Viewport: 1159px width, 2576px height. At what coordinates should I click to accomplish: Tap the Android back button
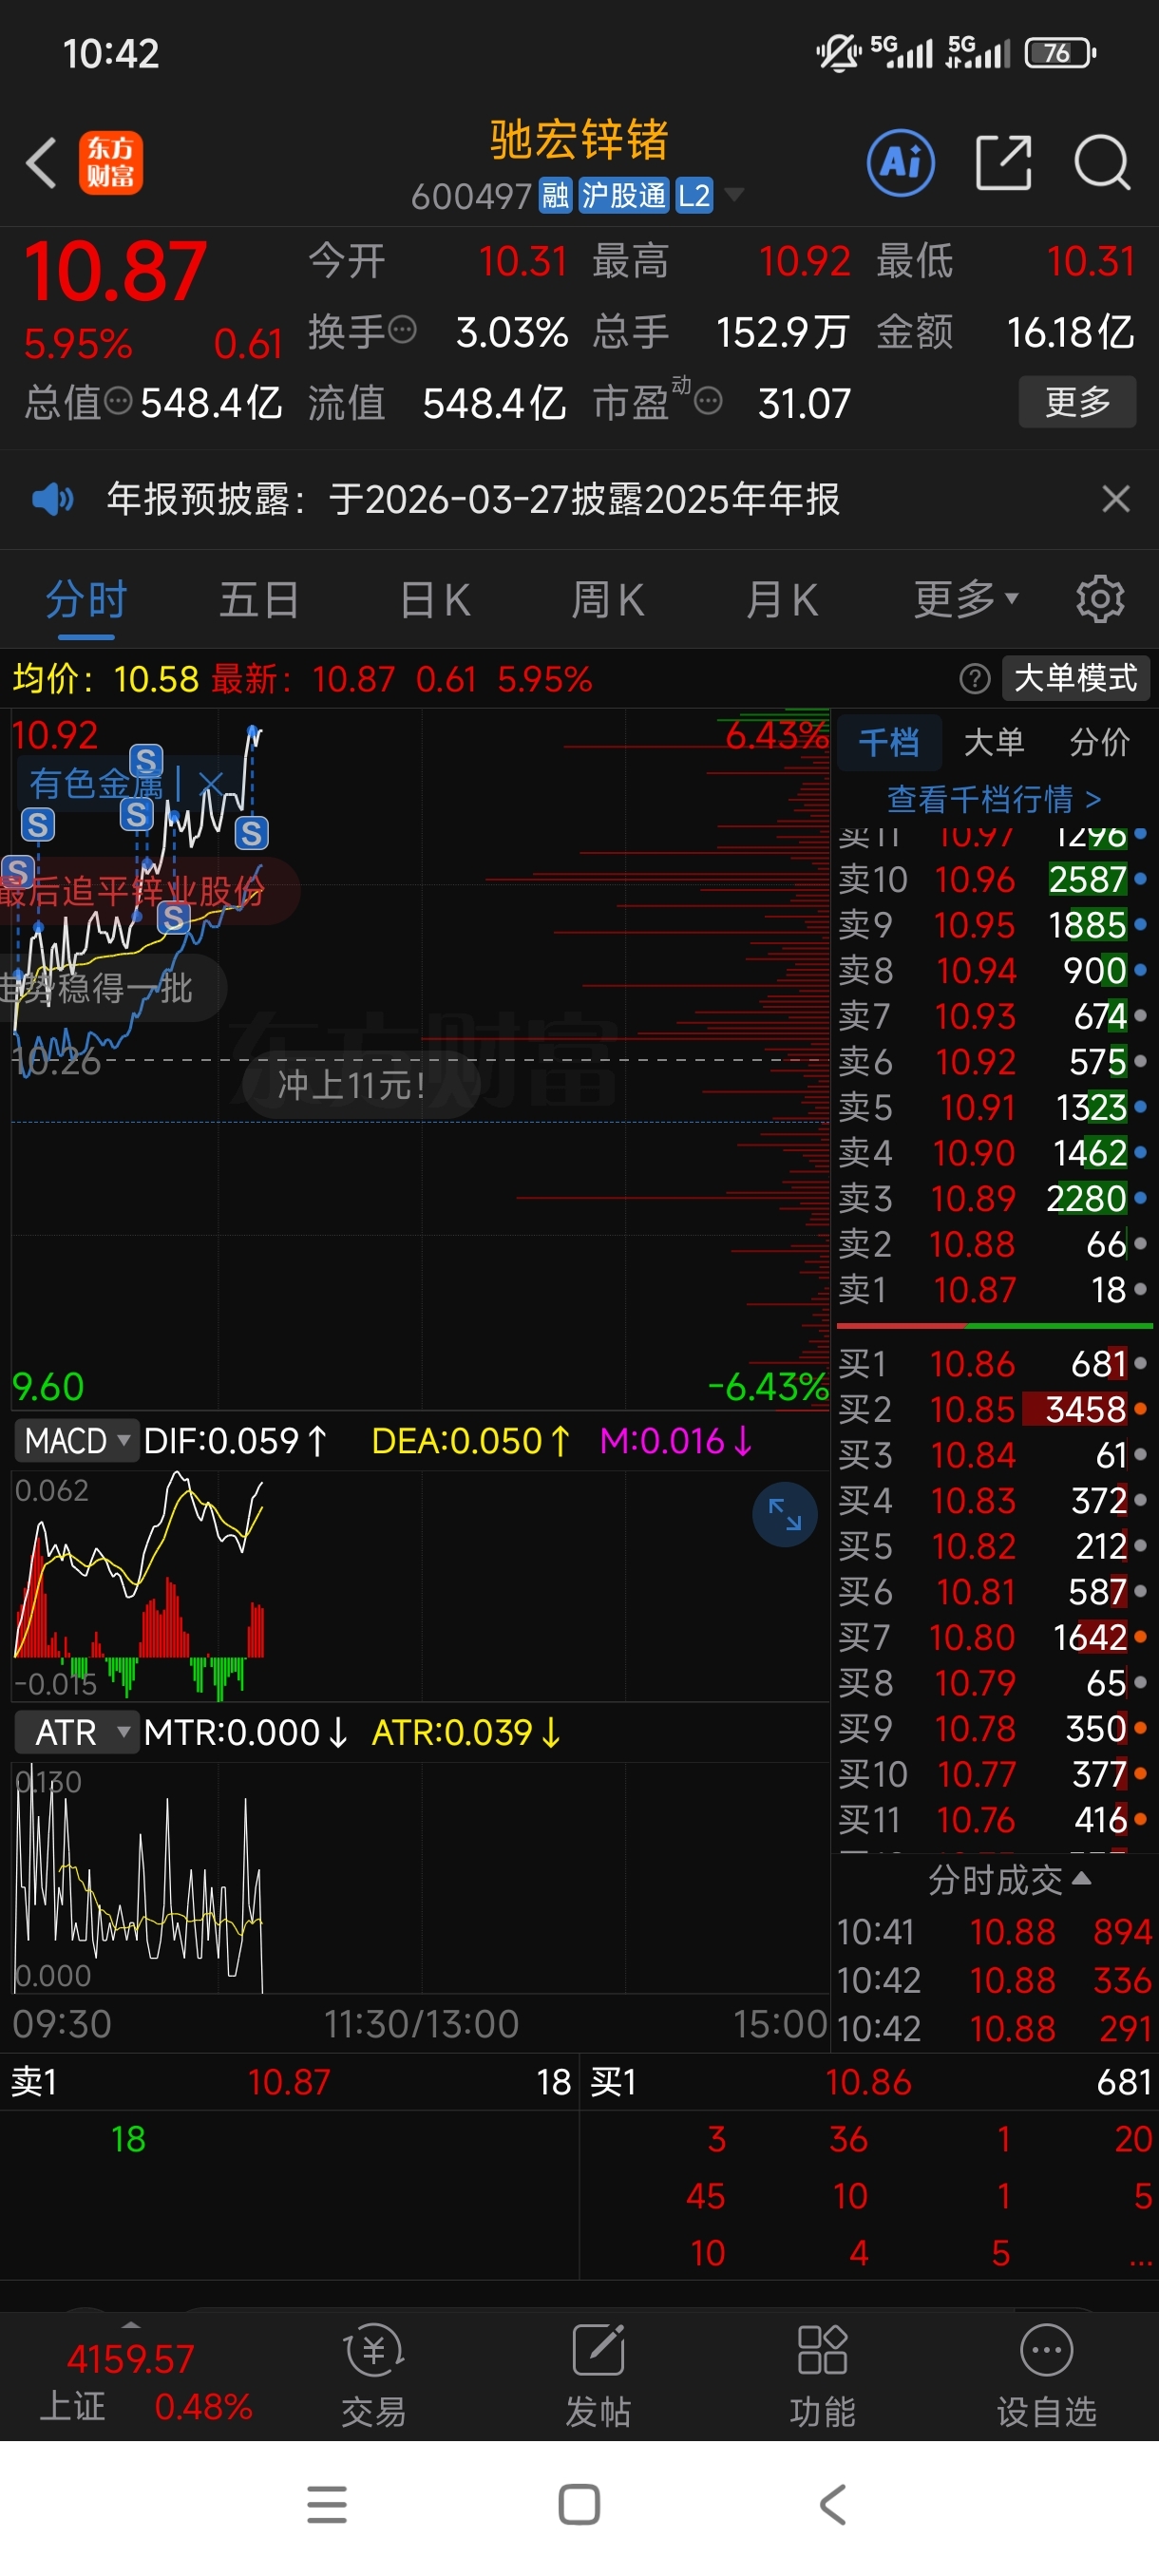[832, 2505]
